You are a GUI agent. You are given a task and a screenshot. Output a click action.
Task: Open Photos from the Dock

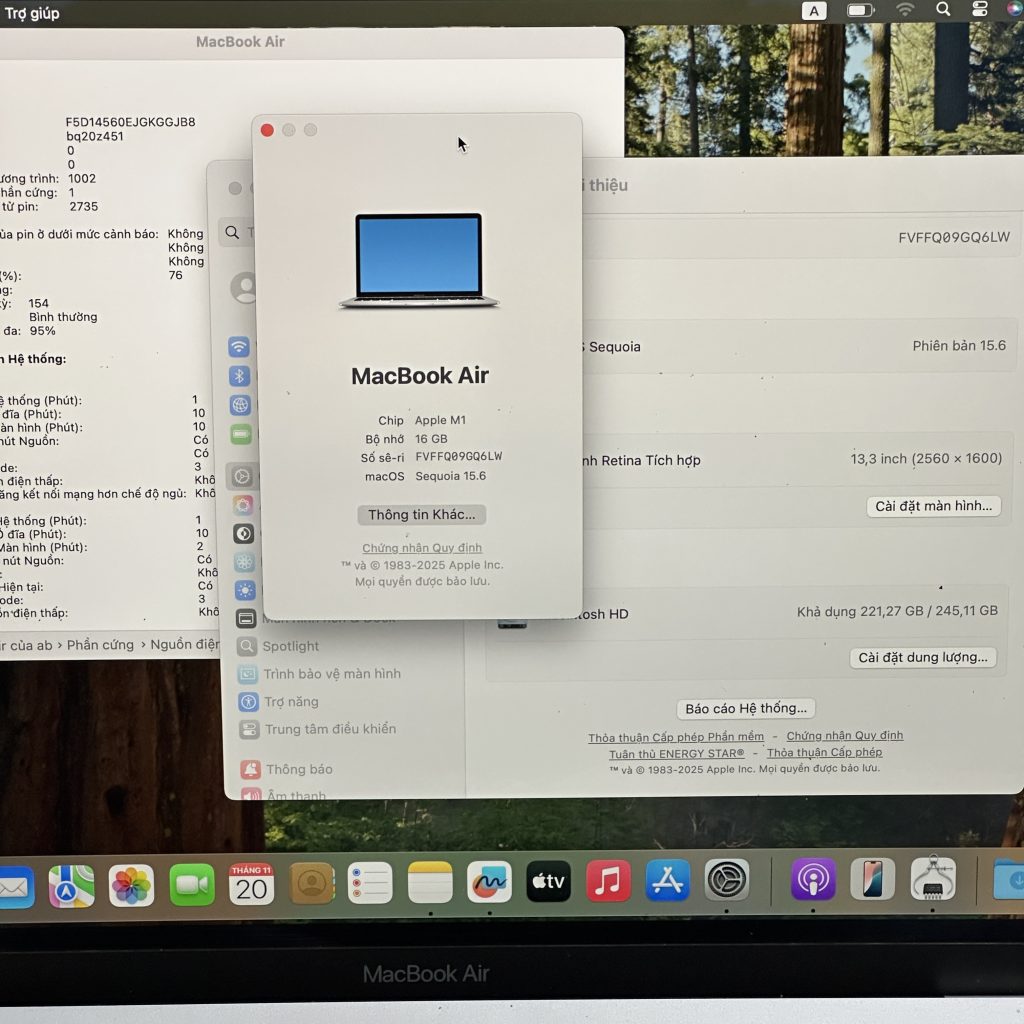click(131, 882)
